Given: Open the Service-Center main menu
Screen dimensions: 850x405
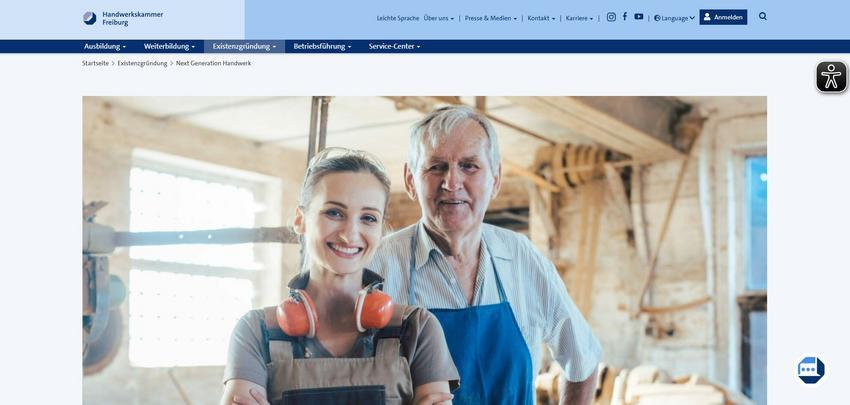Looking at the screenshot, I should (x=394, y=47).
